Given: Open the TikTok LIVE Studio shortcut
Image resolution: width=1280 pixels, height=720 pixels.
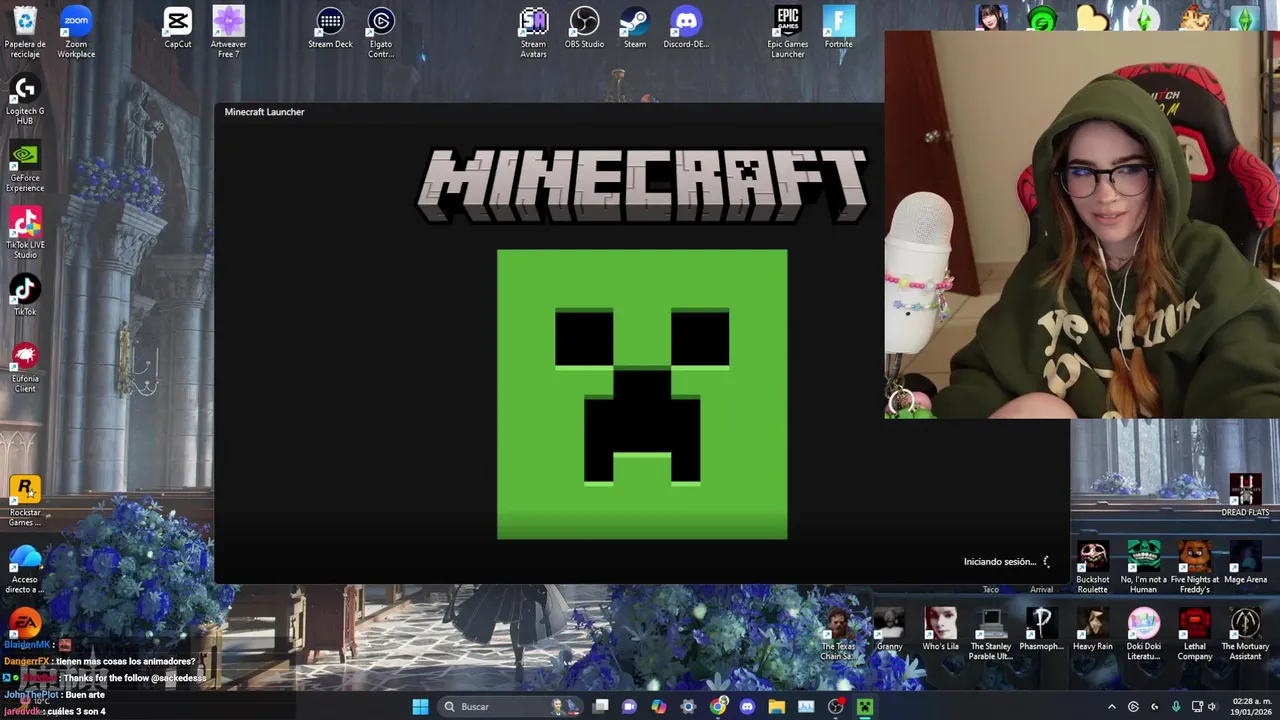Looking at the screenshot, I should 25,232.
